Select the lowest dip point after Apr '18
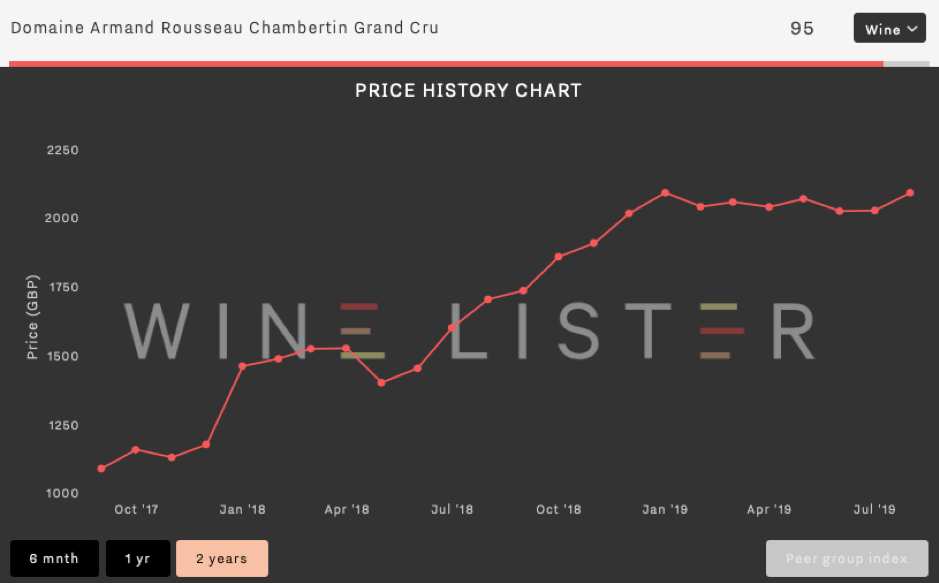The image size is (939, 583). (381, 382)
